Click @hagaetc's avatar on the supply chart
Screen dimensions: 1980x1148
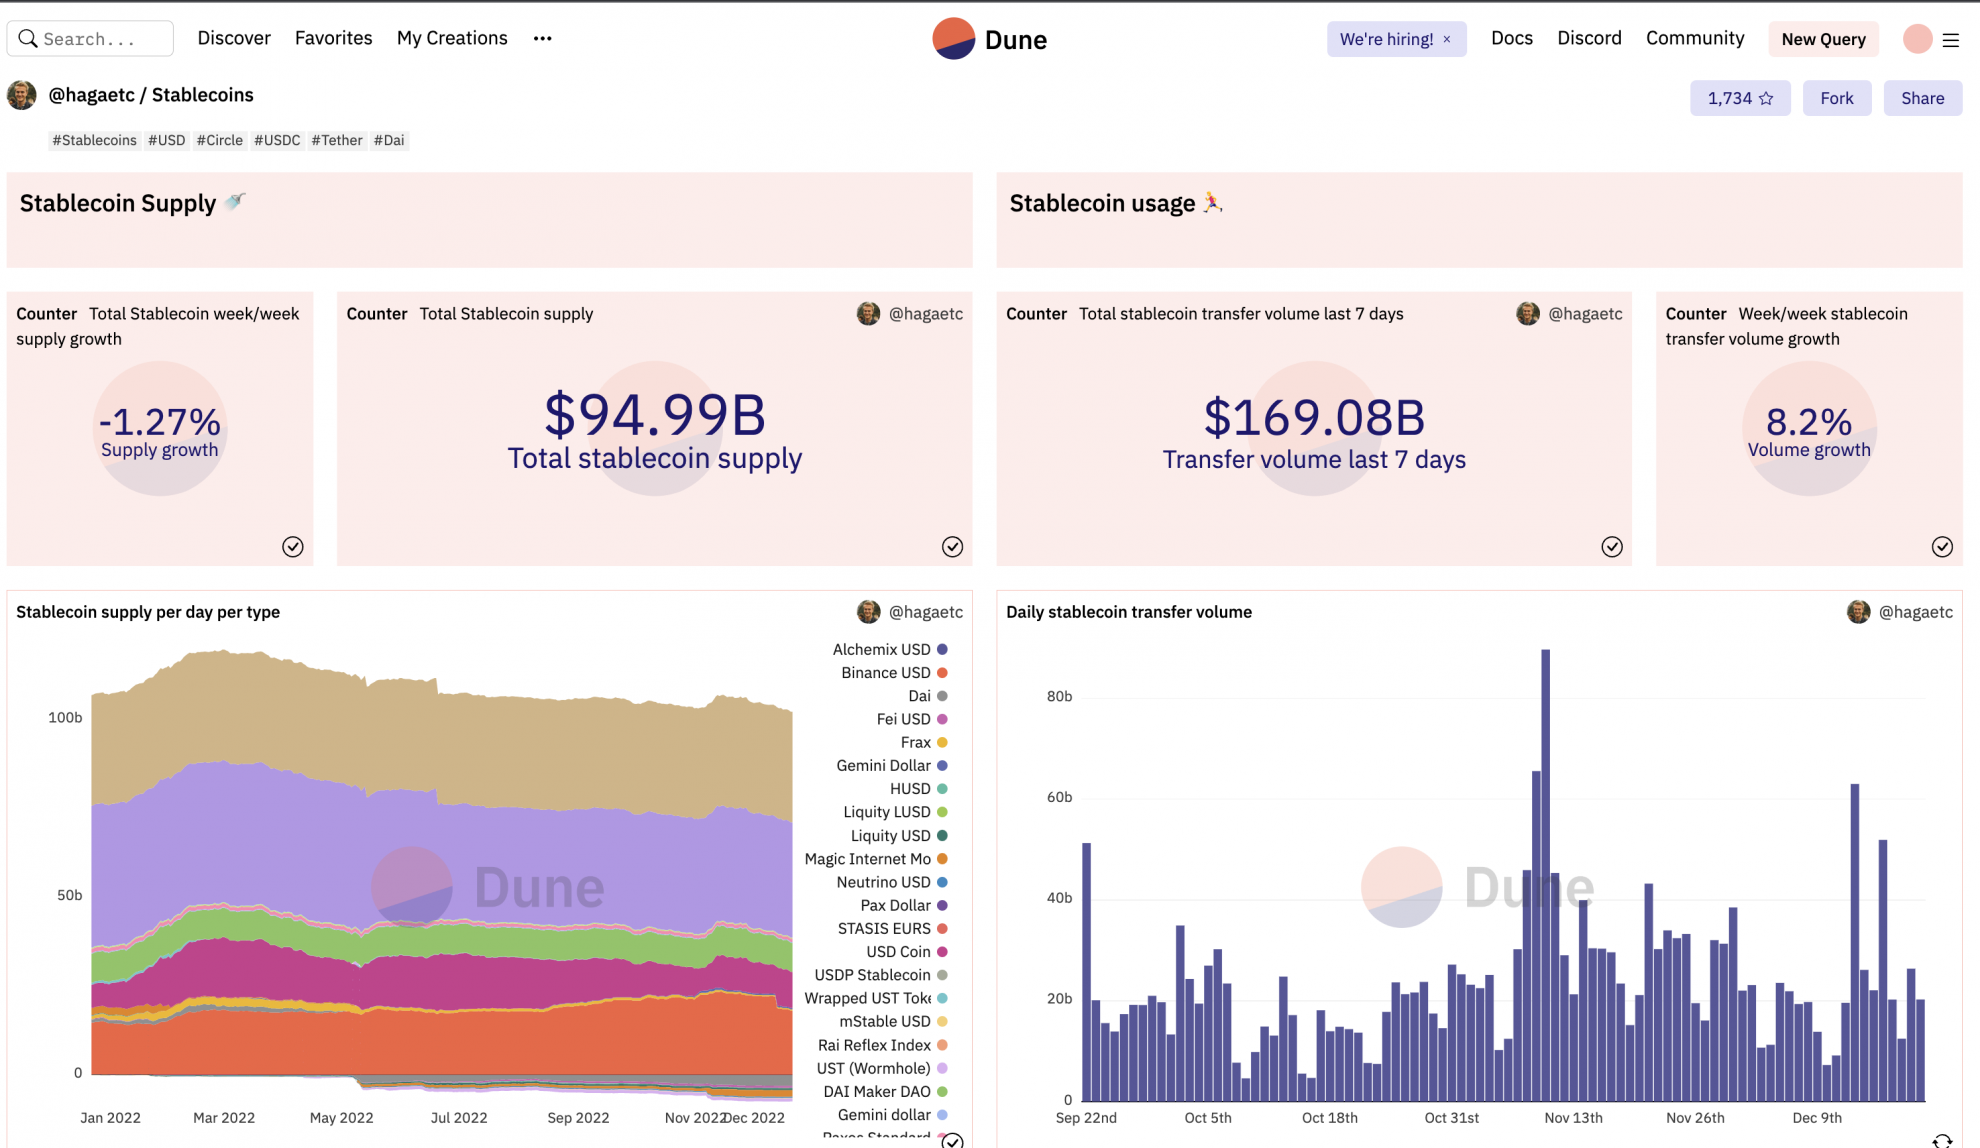pos(868,611)
